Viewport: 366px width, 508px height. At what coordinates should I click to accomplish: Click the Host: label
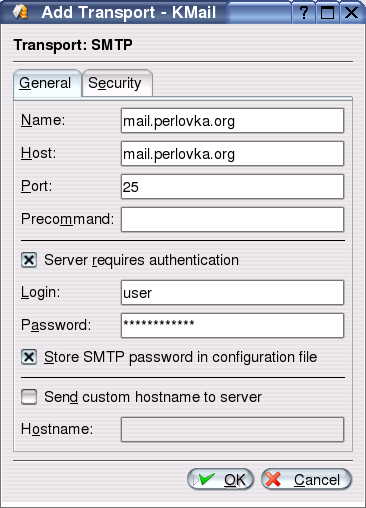(39, 153)
